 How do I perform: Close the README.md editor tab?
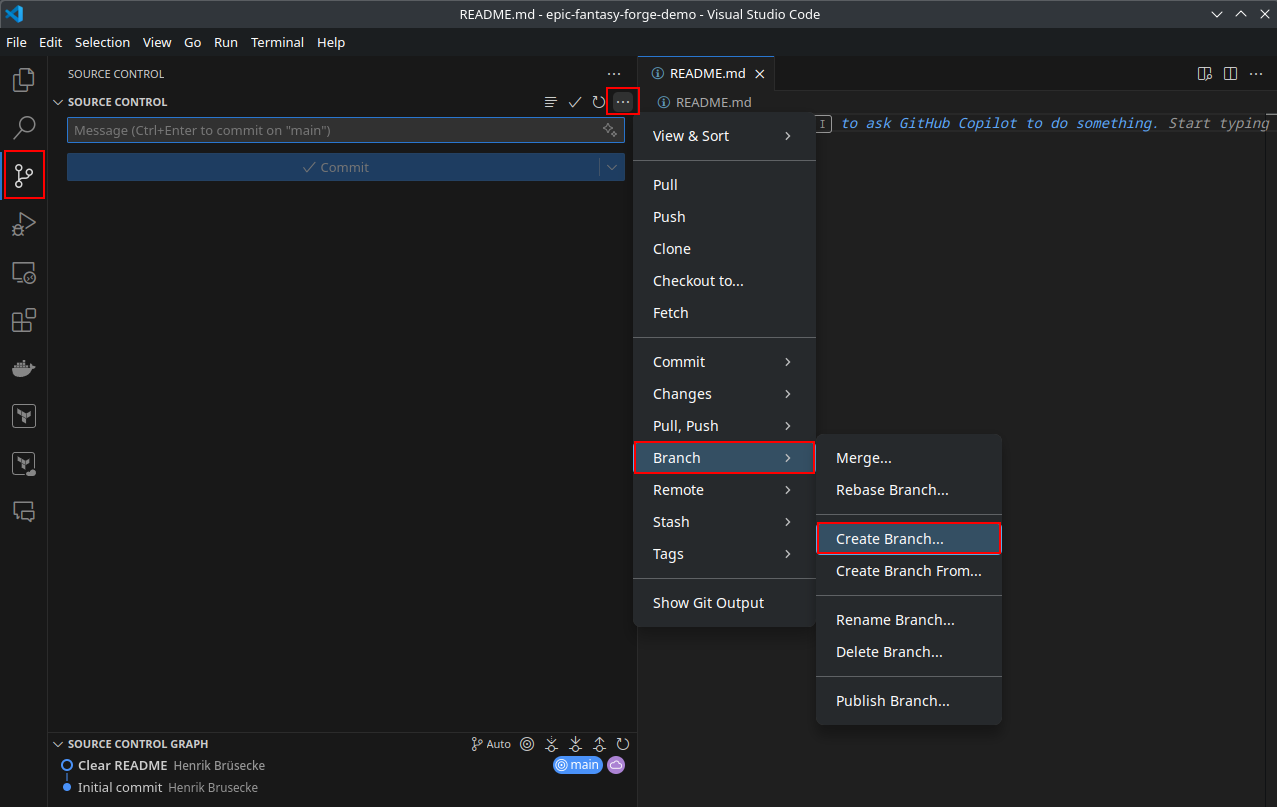pyautogui.click(x=760, y=74)
